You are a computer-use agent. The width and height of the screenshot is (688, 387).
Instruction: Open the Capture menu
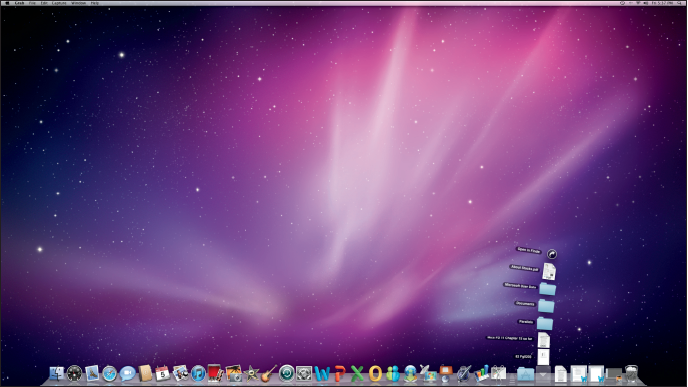pos(59,3)
